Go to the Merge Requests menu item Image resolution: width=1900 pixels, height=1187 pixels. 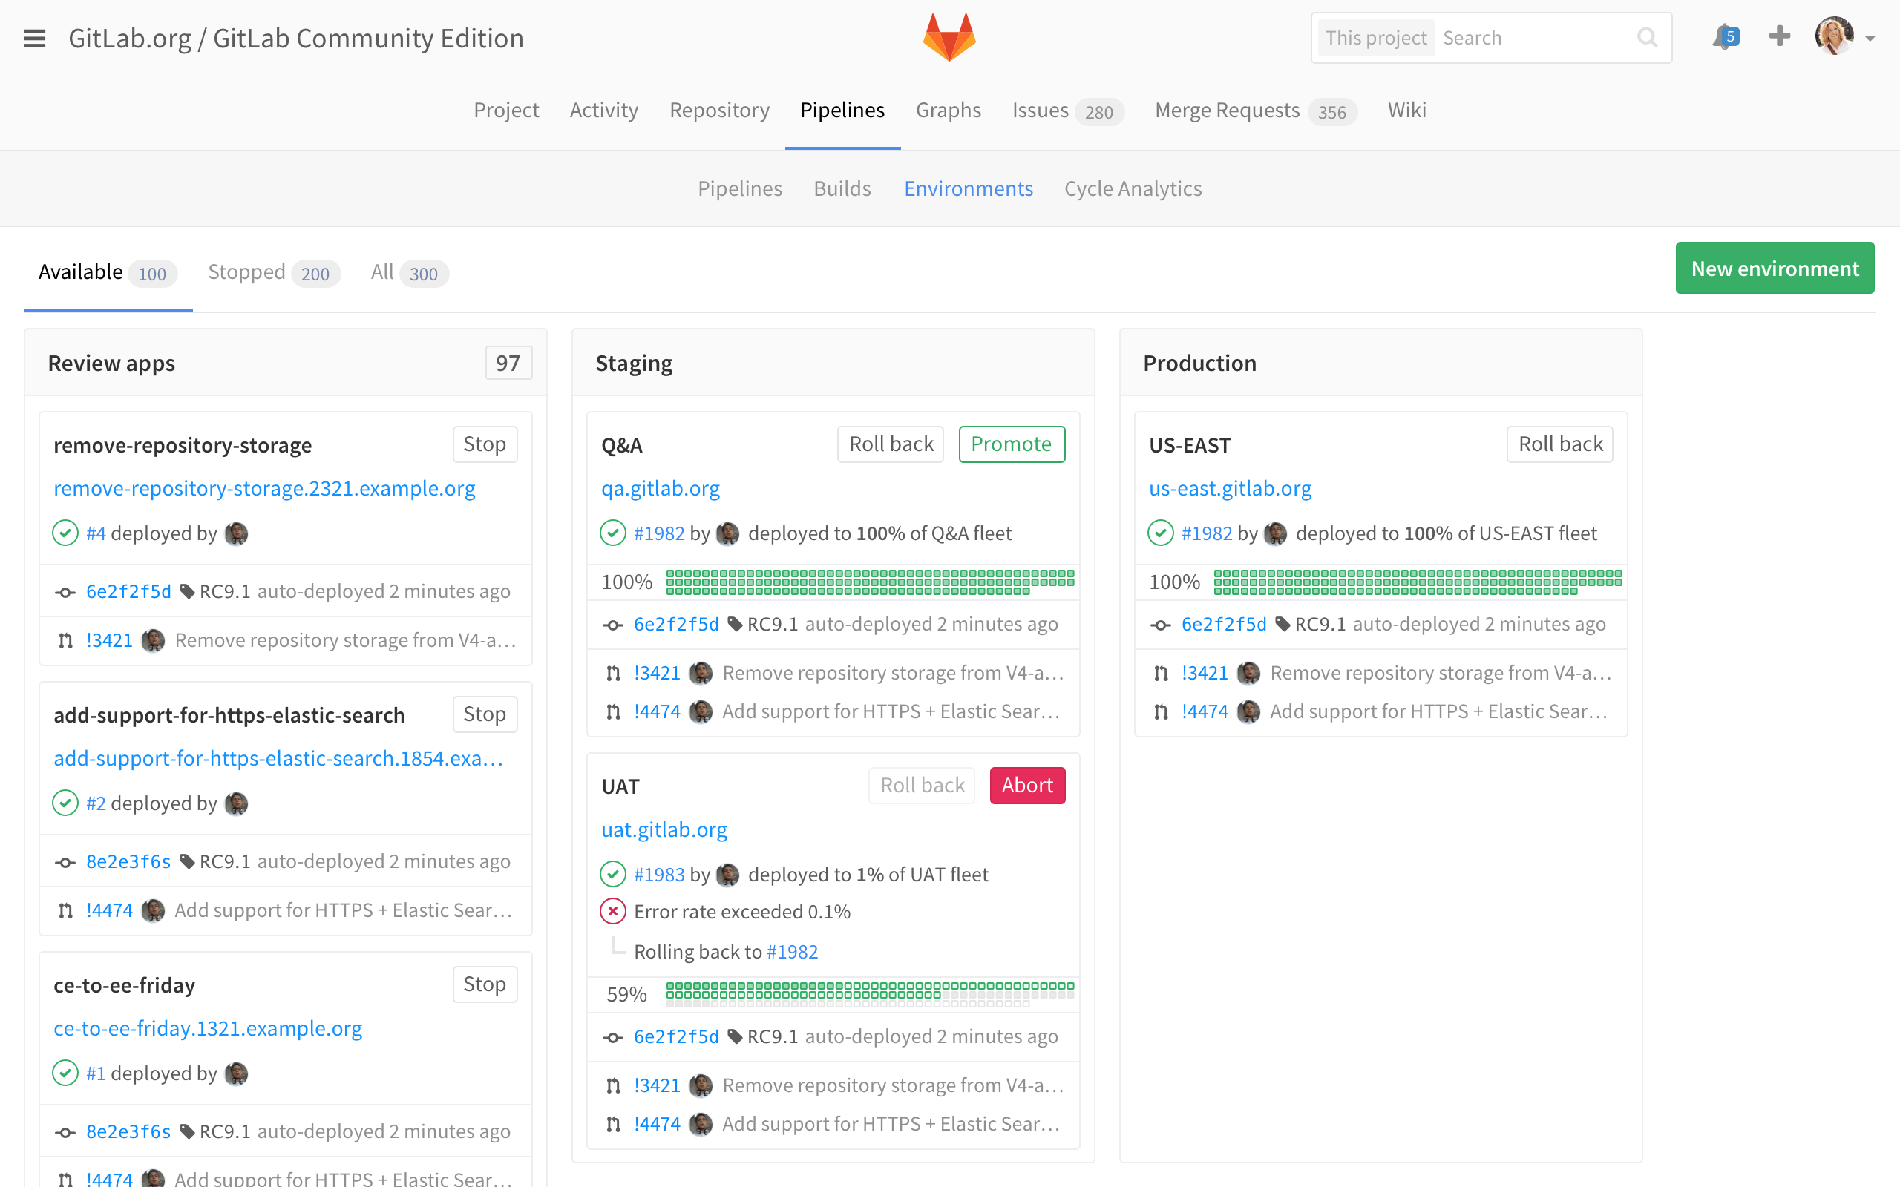click(1227, 110)
